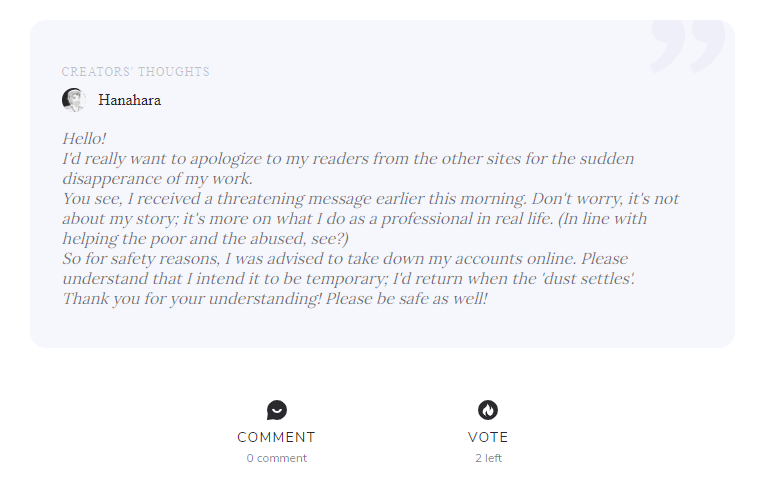Open Hanahara's profile avatar
The width and height of the screenshot is (757, 498).
[x=73, y=100]
